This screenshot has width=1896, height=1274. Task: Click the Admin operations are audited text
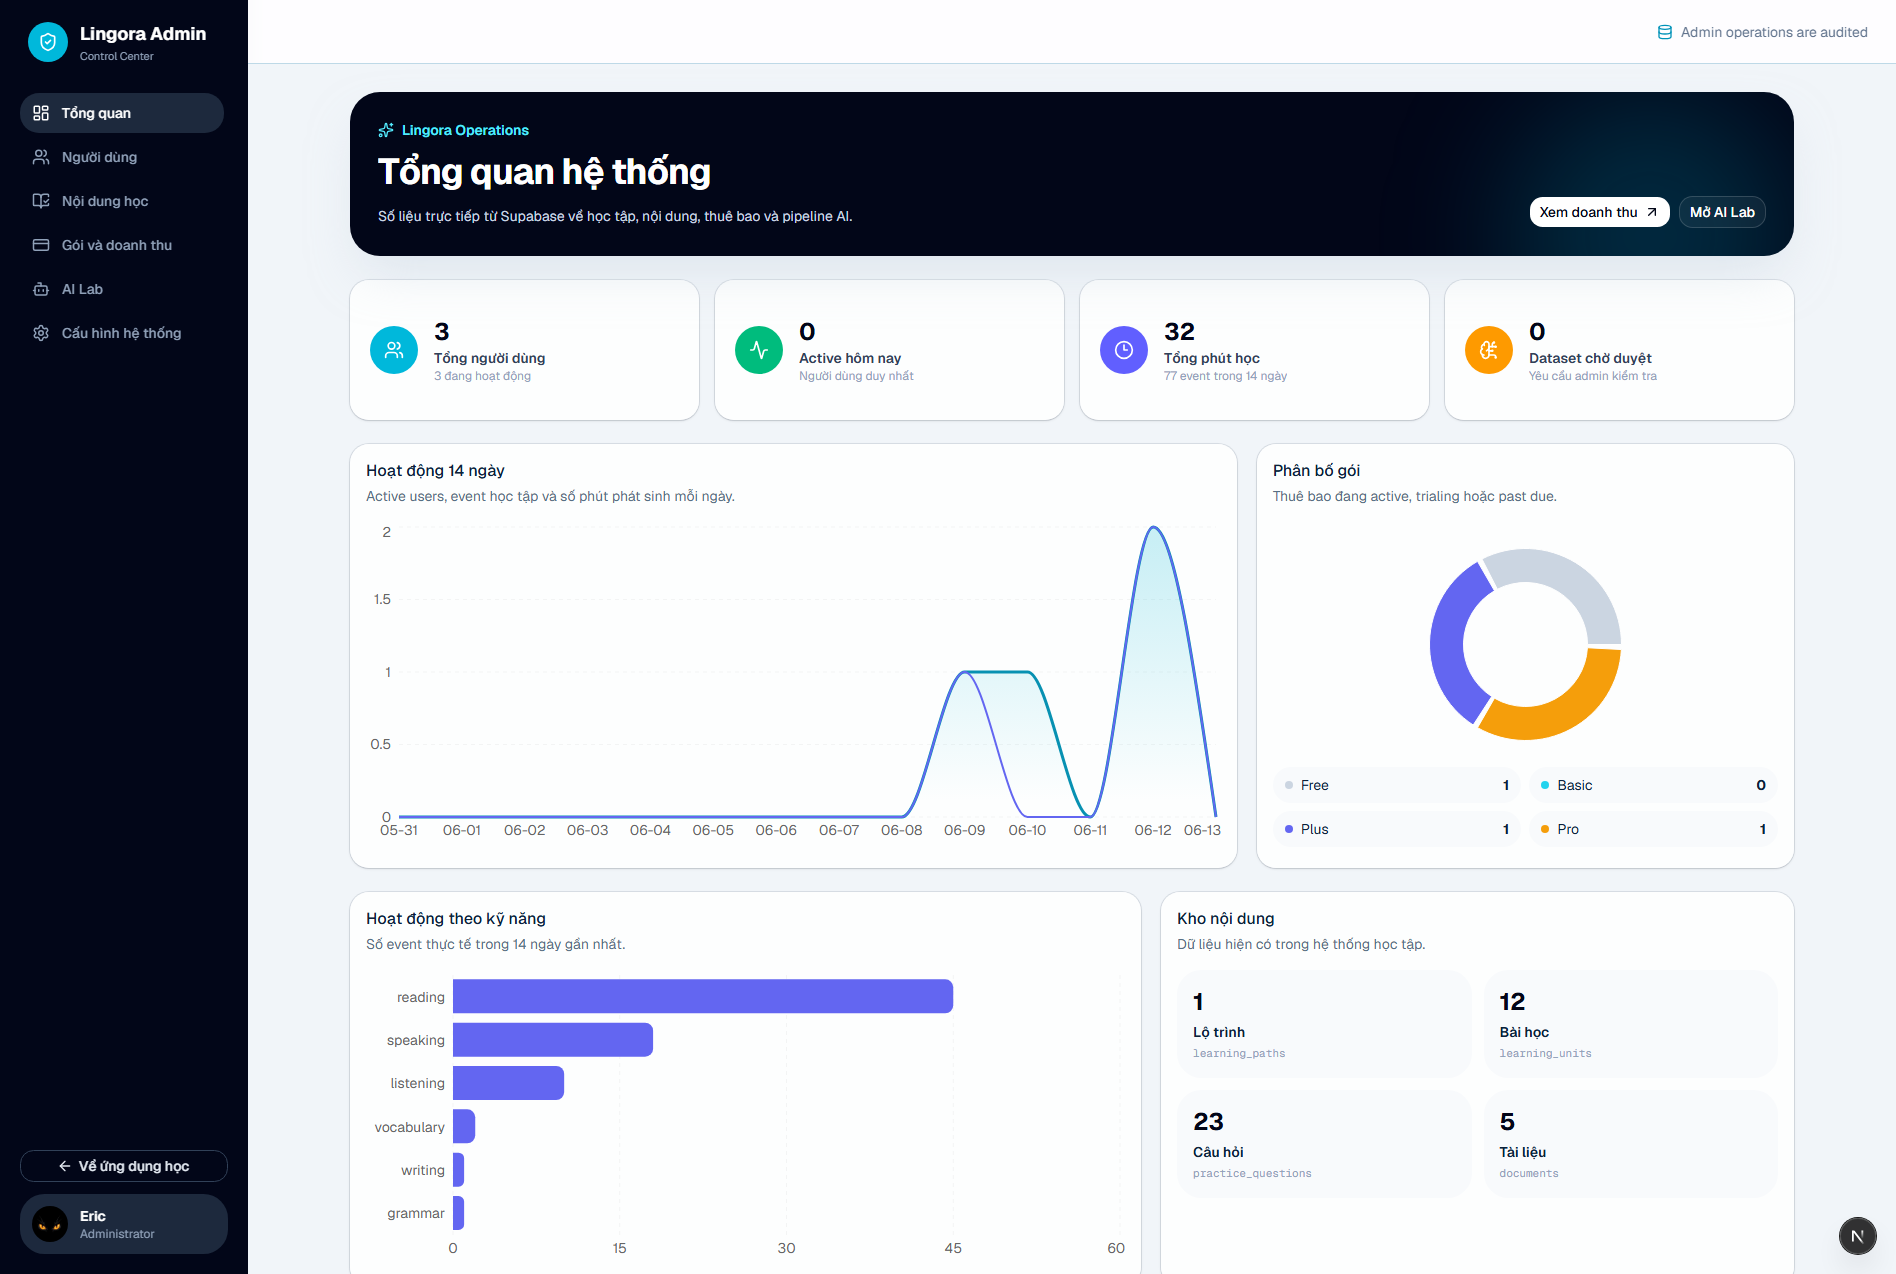(1774, 32)
